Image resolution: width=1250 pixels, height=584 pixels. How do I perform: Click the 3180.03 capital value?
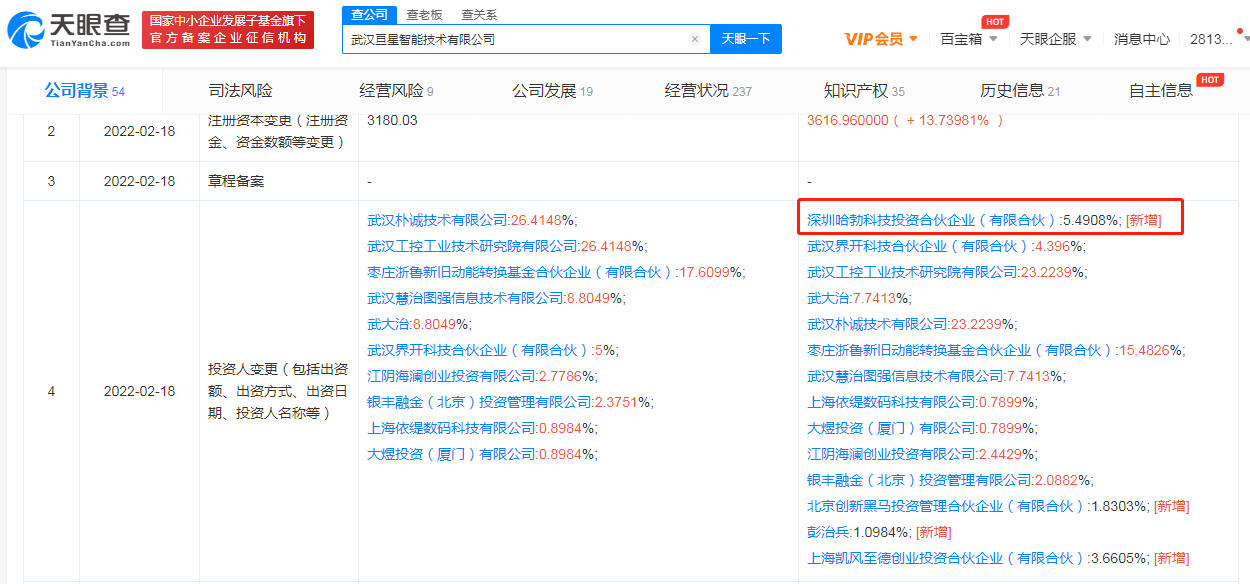click(x=392, y=120)
